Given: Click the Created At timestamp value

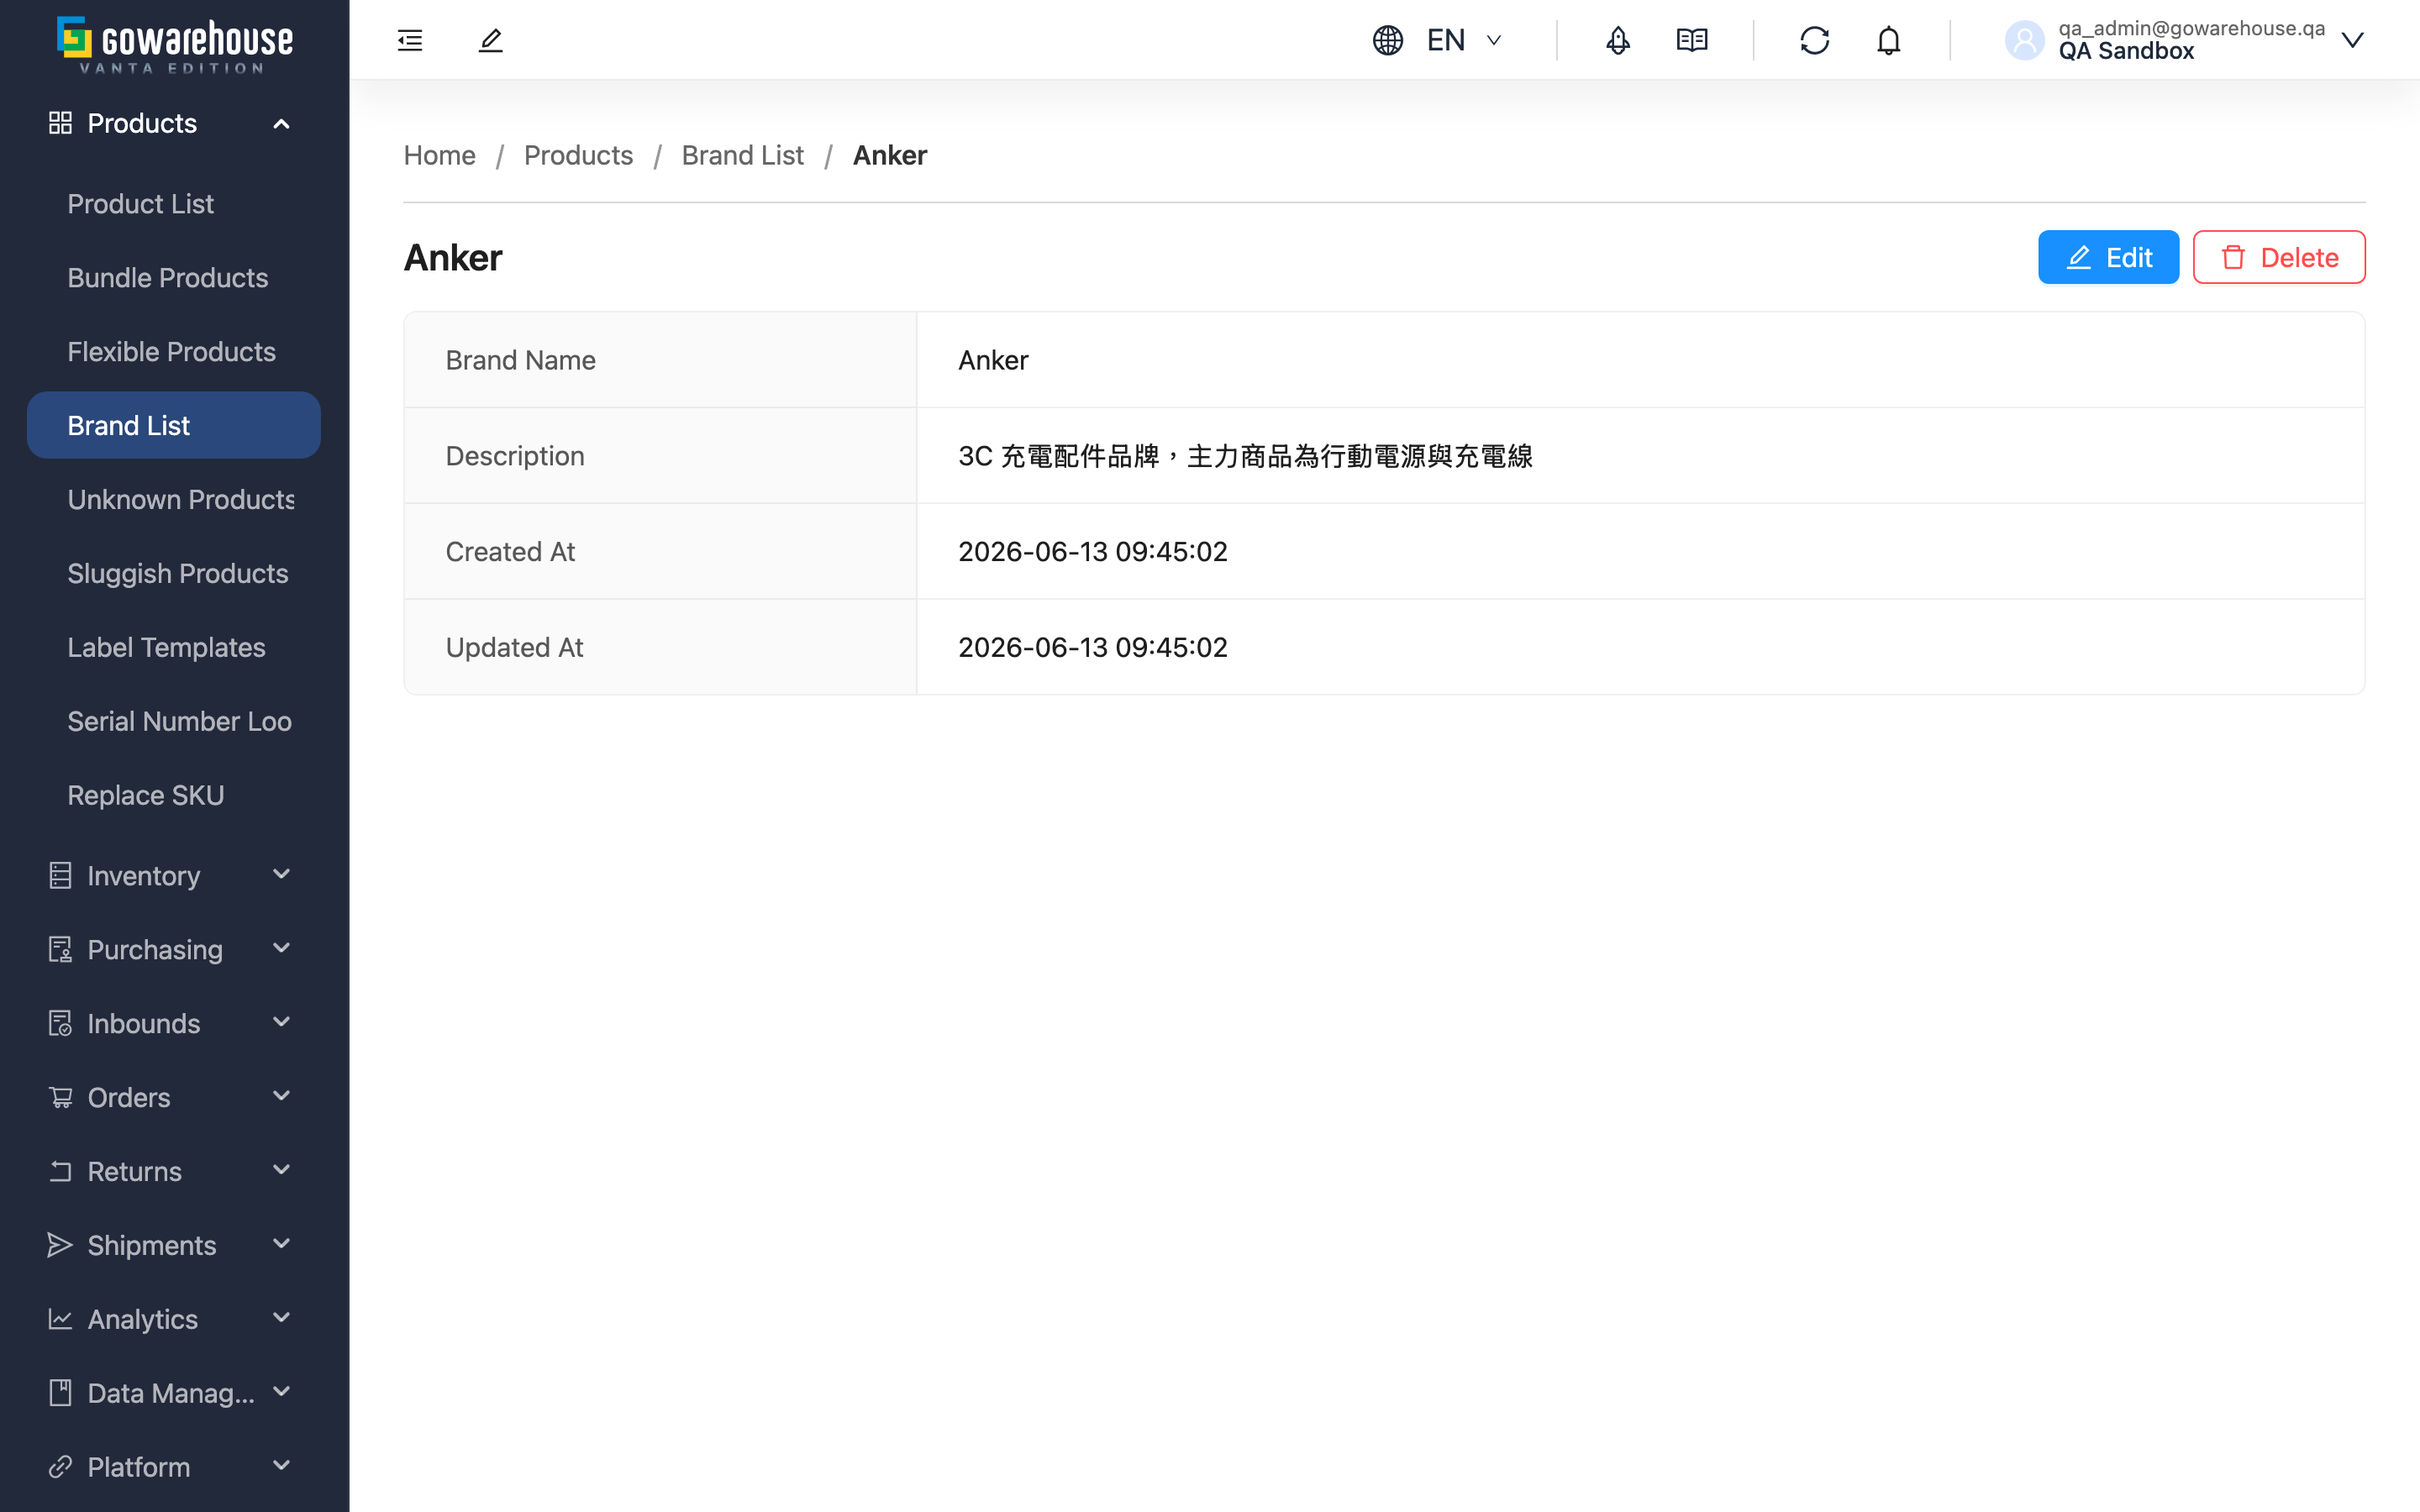Looking at the screenshot, I should (1092, 552).
